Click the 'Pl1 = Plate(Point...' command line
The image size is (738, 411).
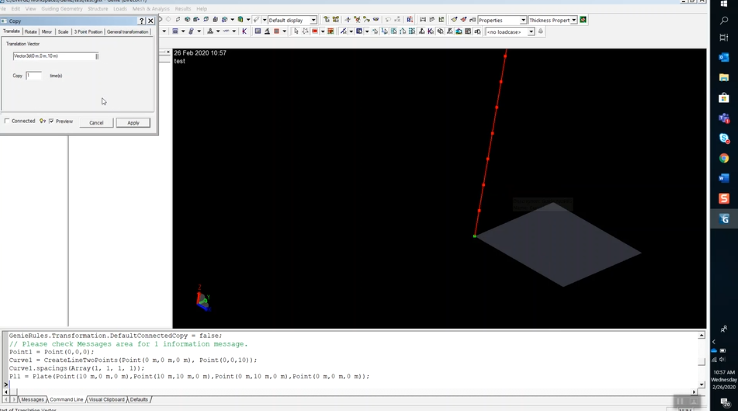[190, 376]
